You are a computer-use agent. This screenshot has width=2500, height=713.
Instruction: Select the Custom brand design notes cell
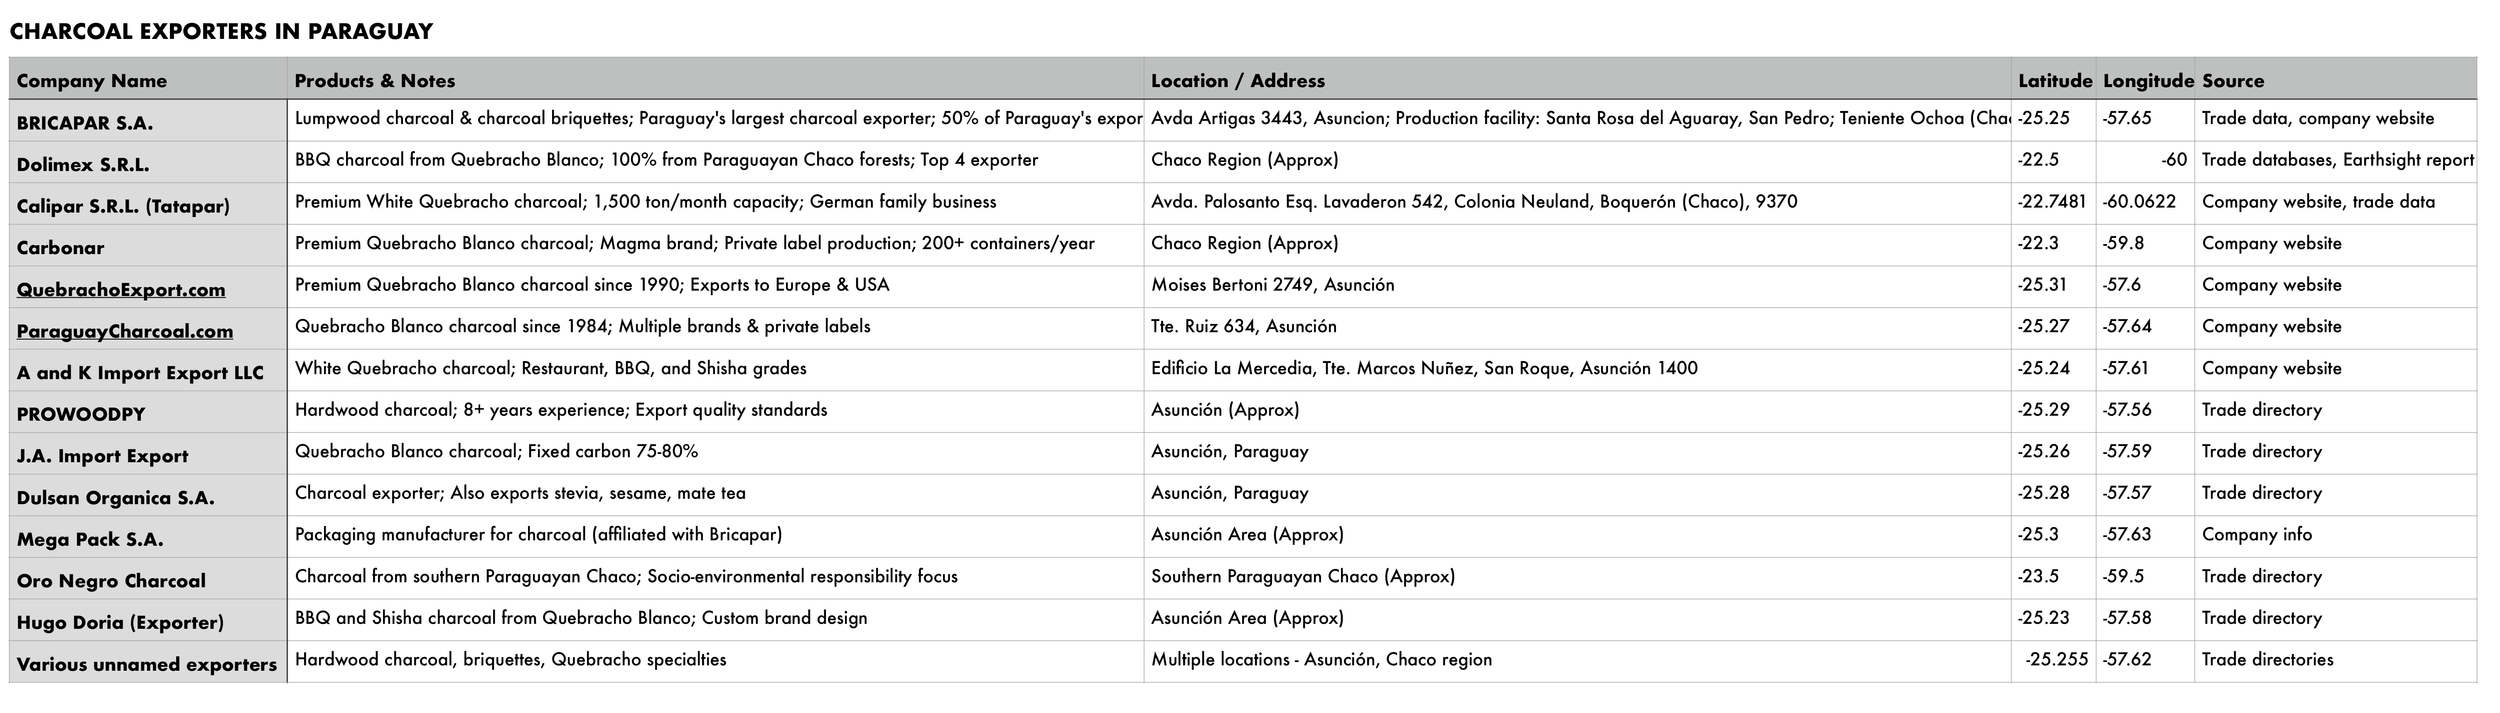click(715, 619)
